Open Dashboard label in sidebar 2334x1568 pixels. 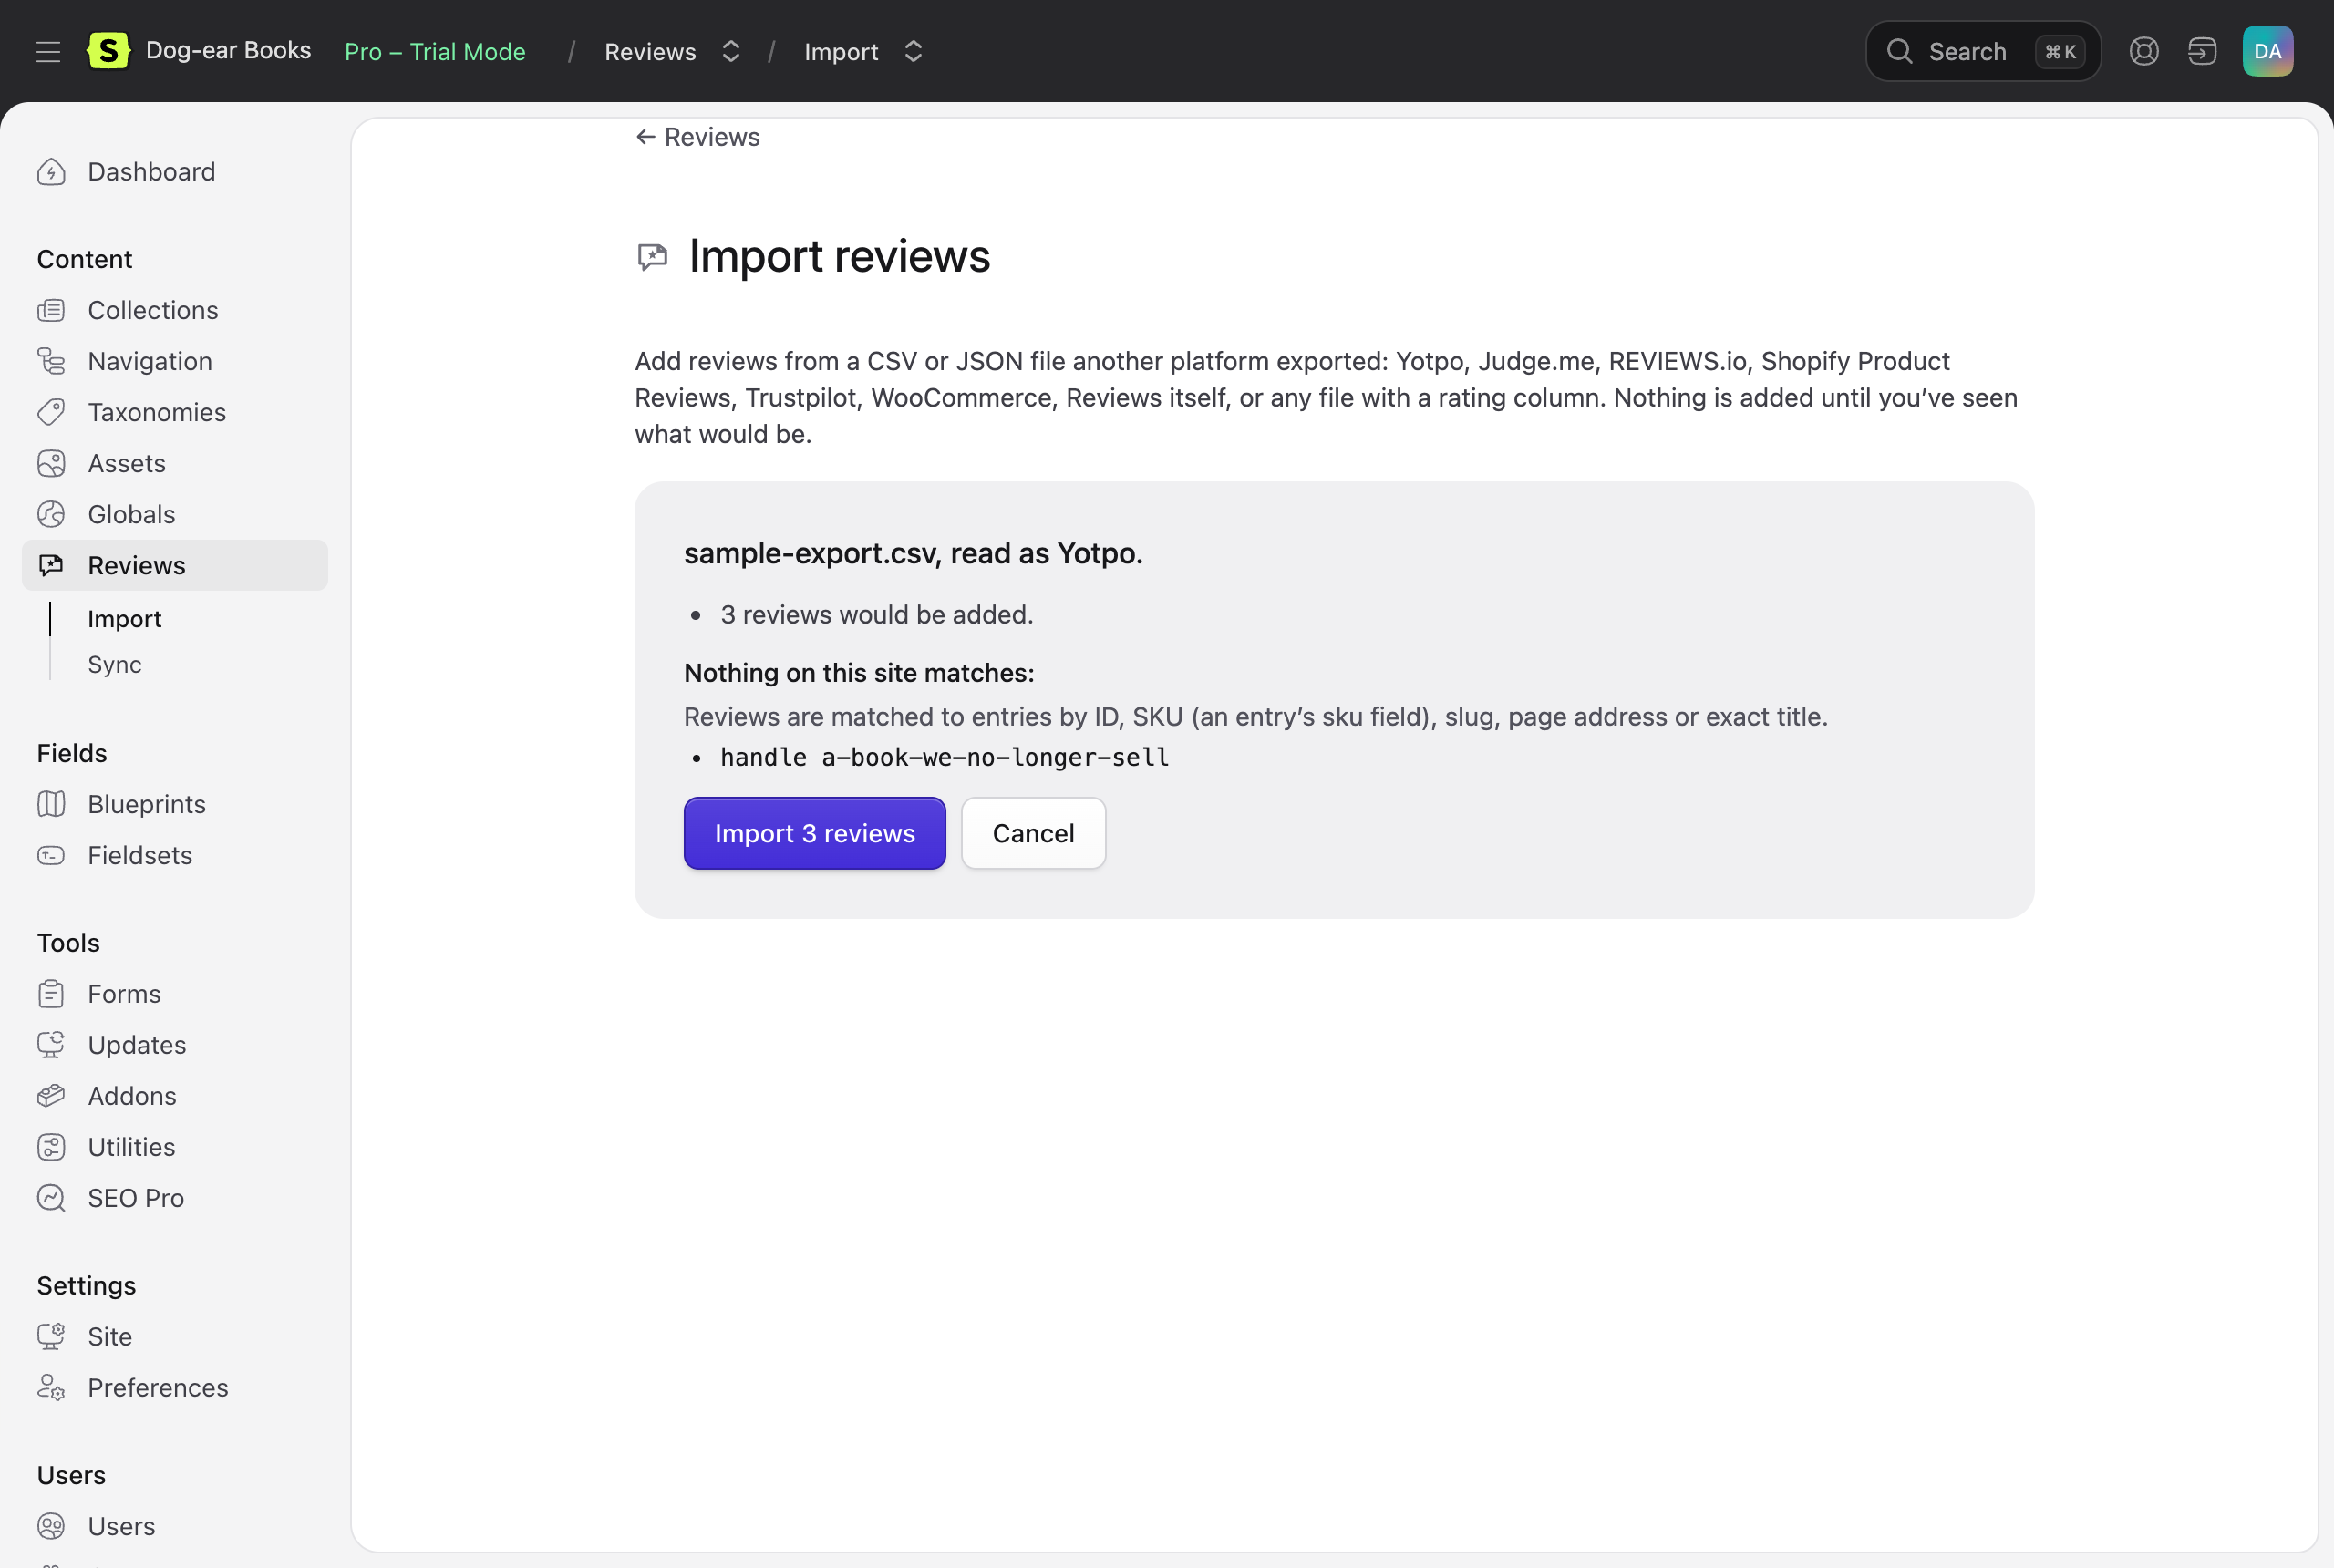(x=151, y=172)
